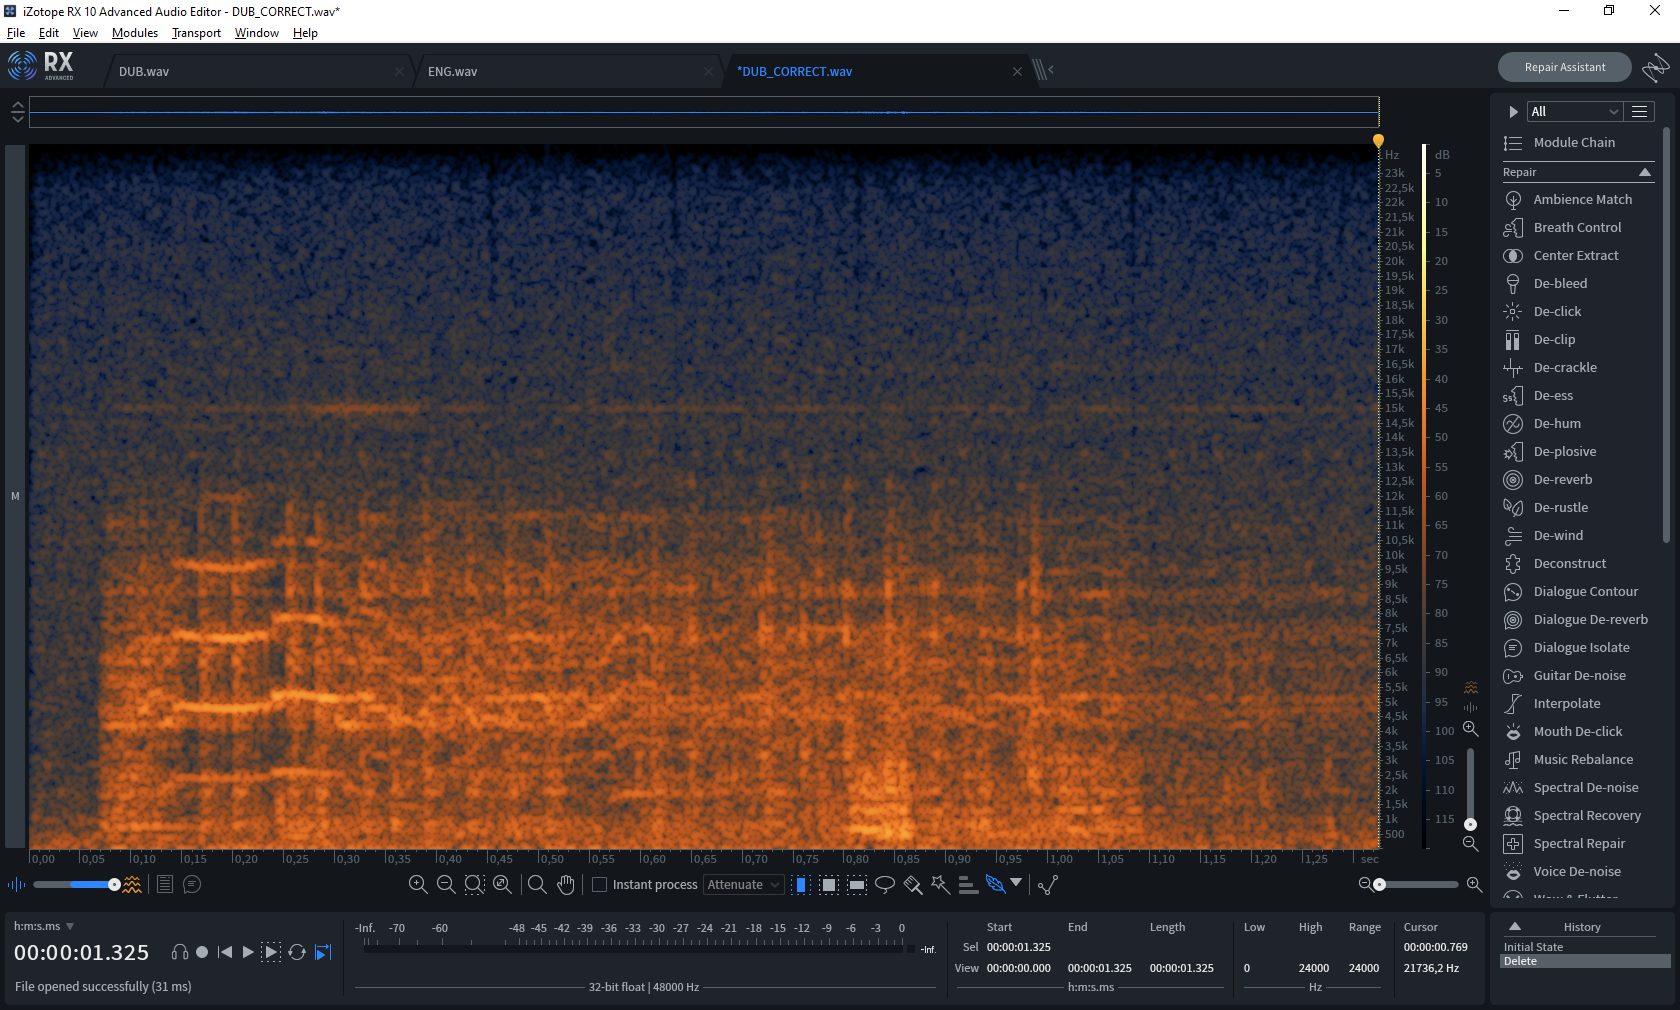1680x1010 pixels.
Task: Open the De-click module
Action: tap(1556, 312)
